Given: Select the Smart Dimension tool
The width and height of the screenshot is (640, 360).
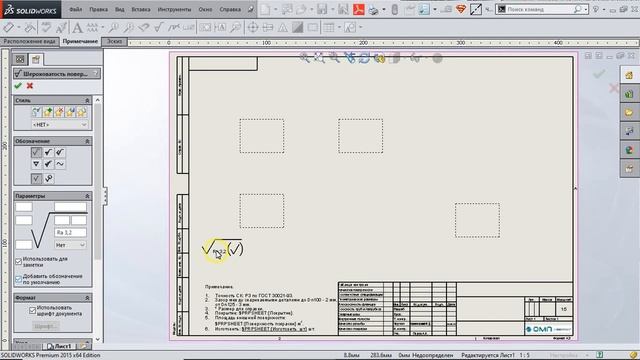Looking at the screenshot, I should coord(8,28).
